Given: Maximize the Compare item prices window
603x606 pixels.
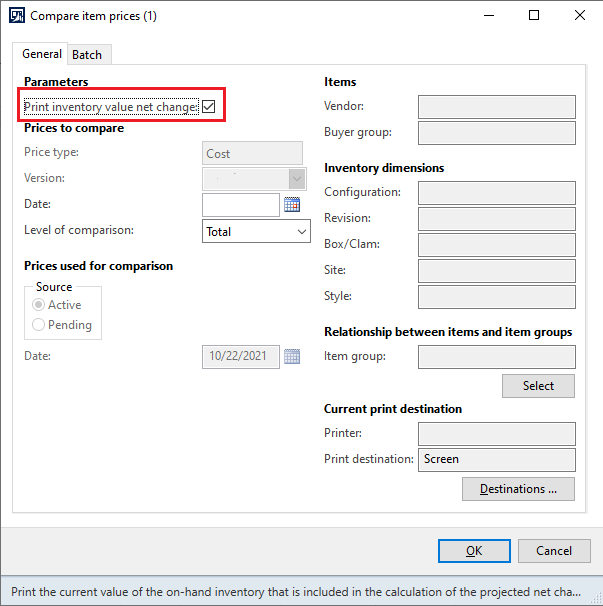Looking at the screenshot, I should pos(534,16).
